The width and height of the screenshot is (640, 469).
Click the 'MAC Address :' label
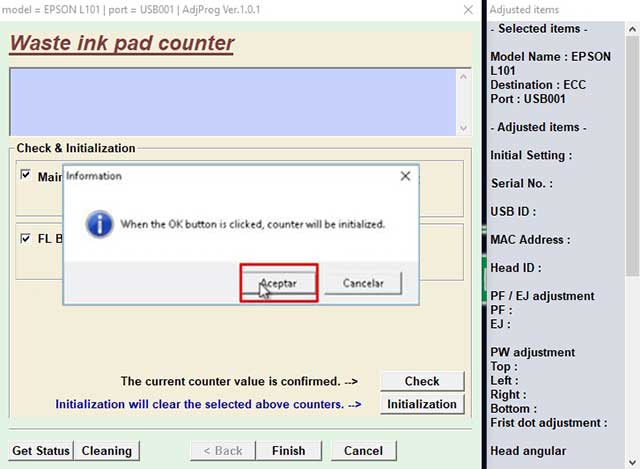pos(530,240)
